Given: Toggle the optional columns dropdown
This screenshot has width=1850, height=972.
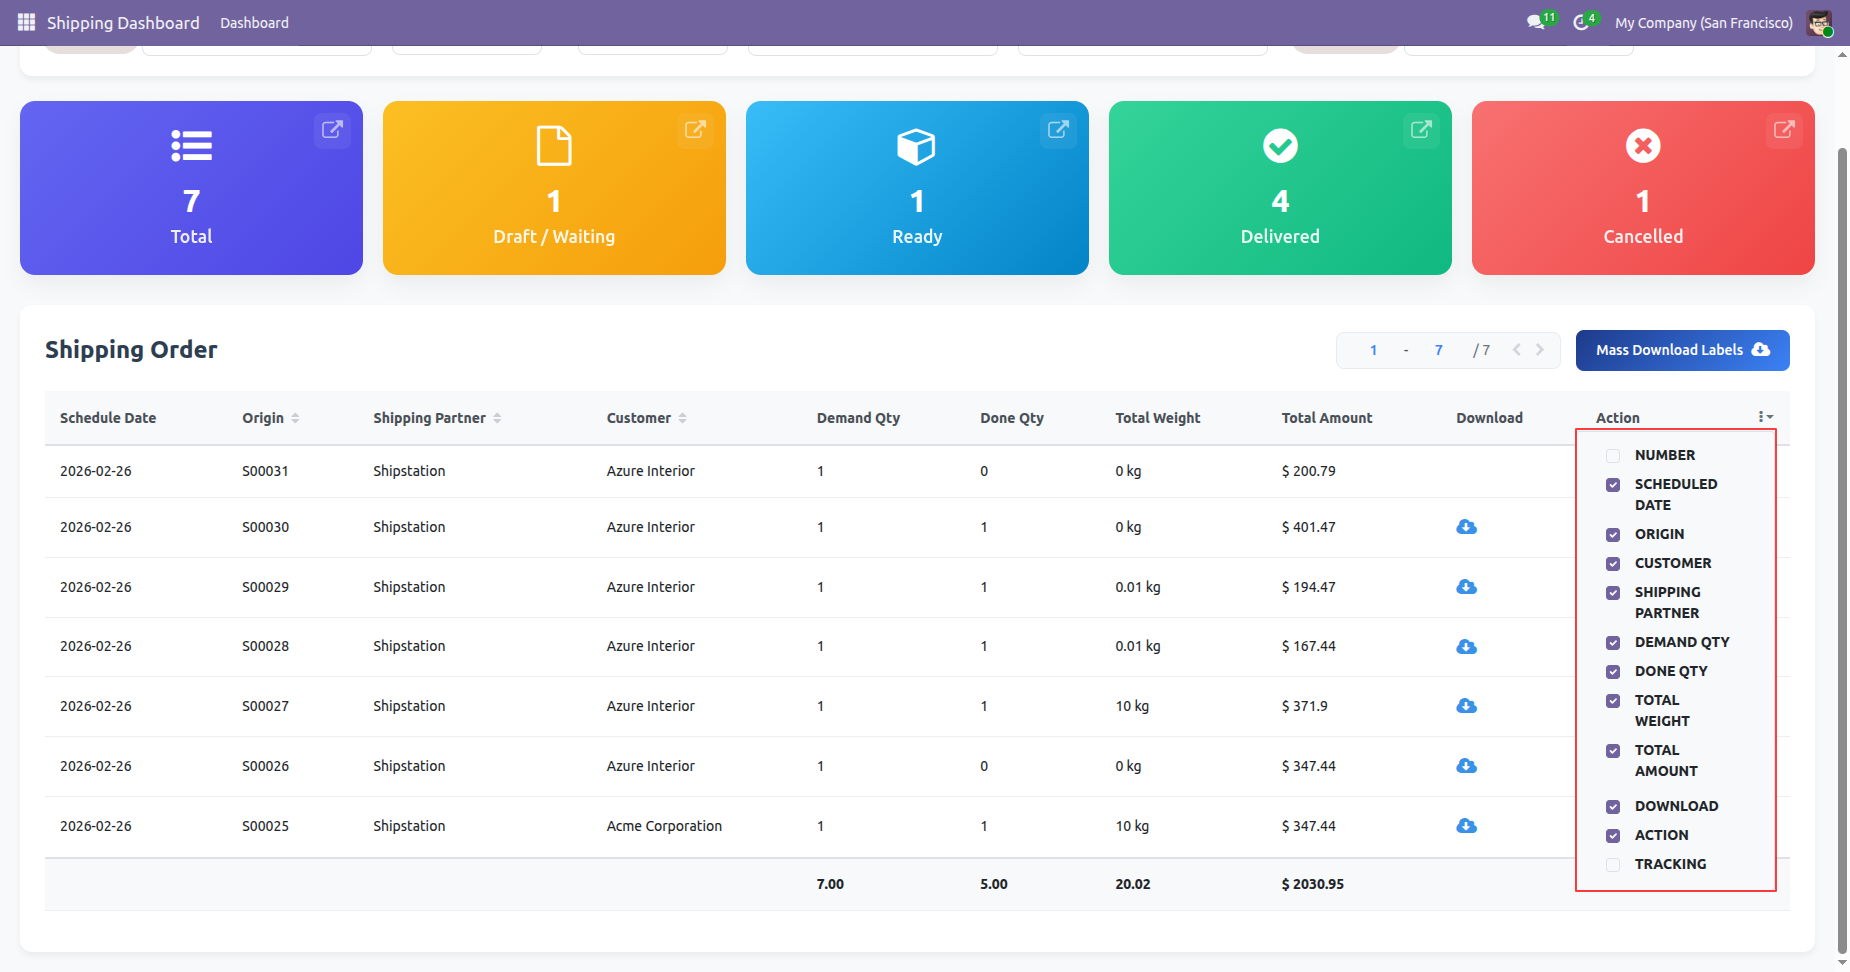Looking at the screenshot, I should [1765, 417].
